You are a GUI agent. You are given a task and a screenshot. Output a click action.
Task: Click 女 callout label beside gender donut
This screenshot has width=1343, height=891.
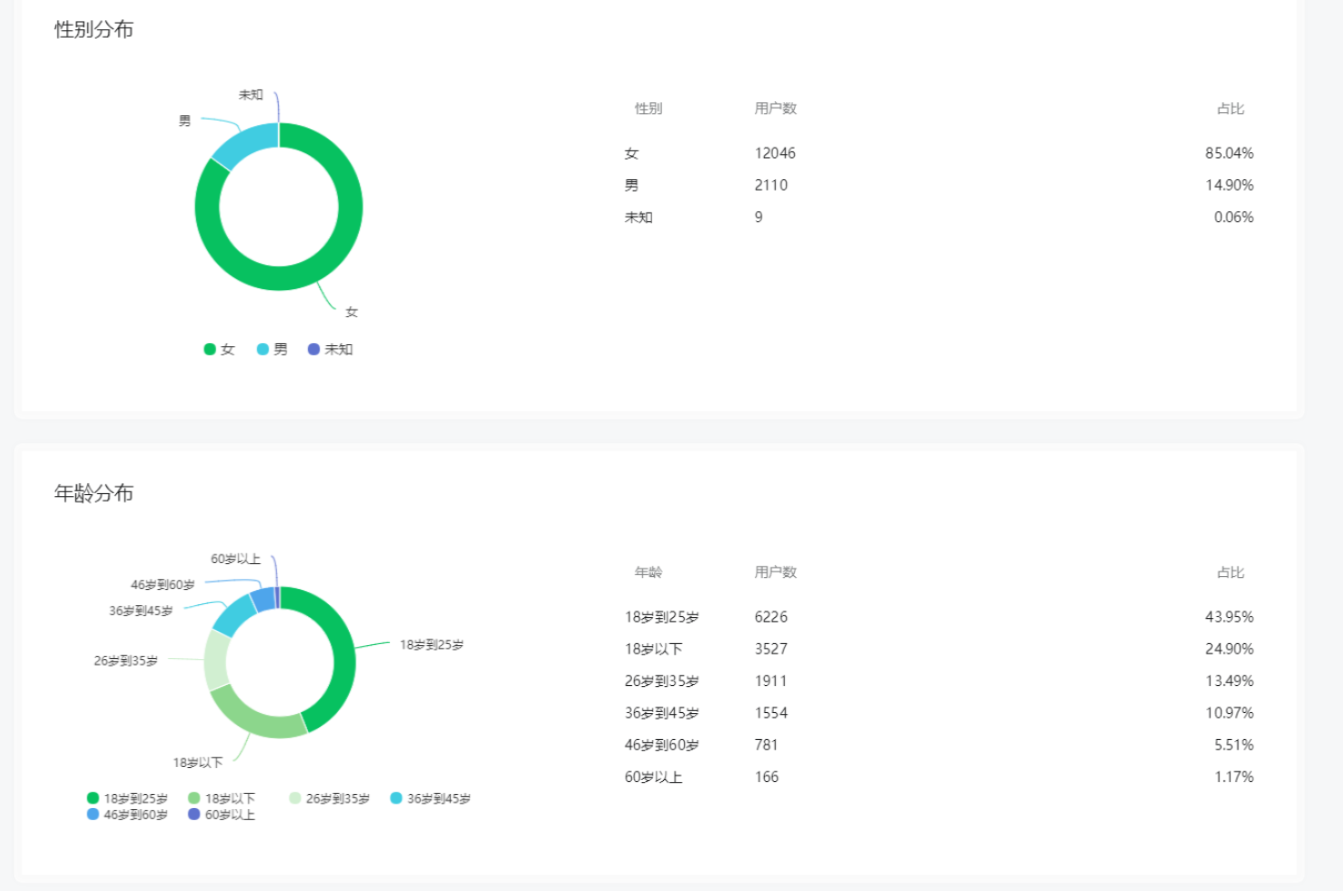point(351,312)
